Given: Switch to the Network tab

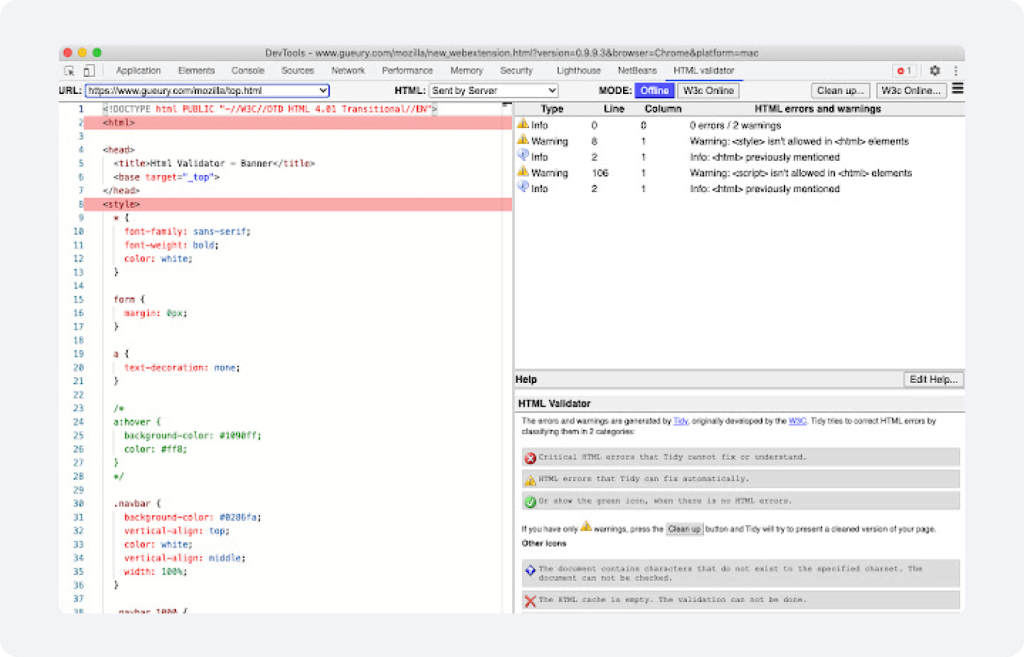Looking at the screenshot, I should point(348,71).
